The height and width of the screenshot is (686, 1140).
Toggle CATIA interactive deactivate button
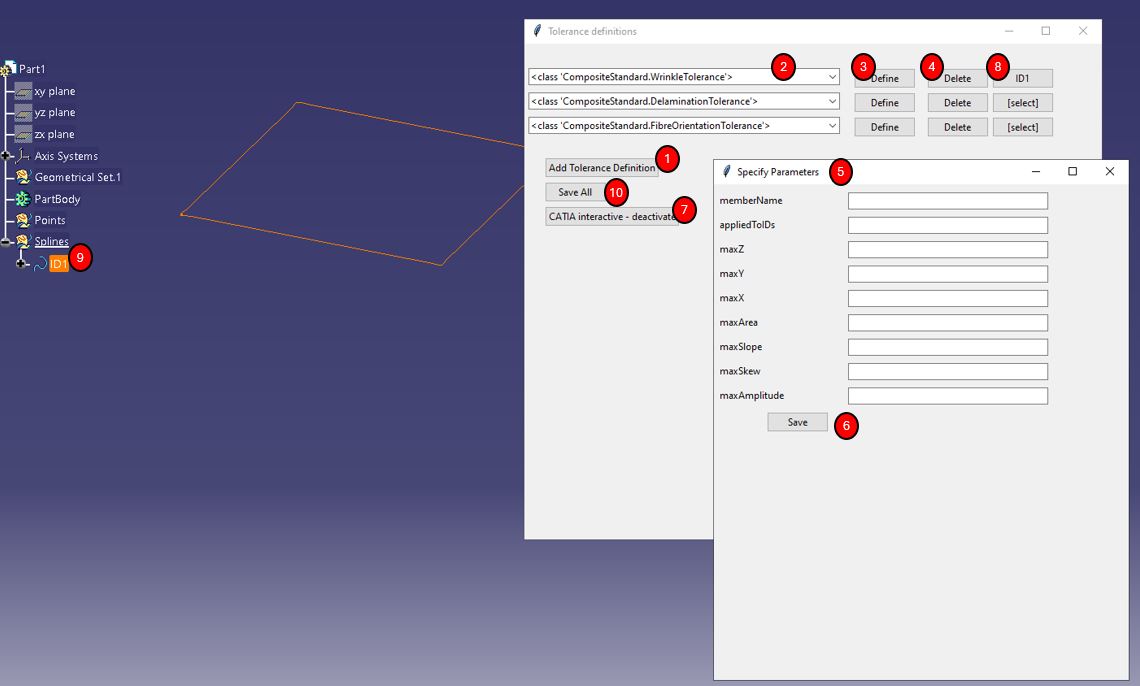tap(611, 216)
